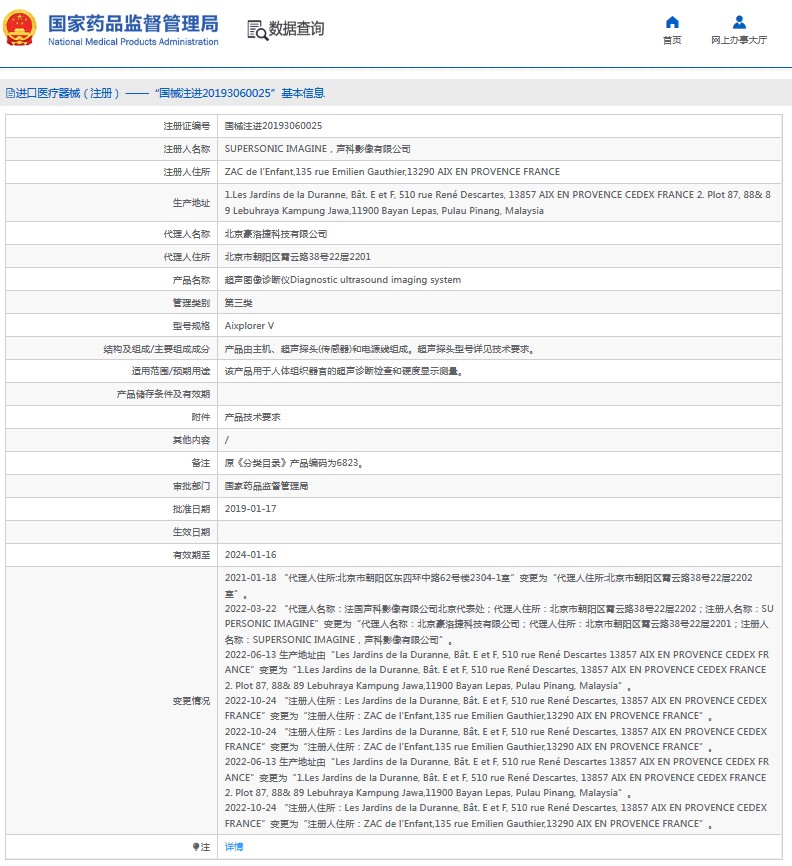Screen dimensions: 792x866
Task: Select agent name 北京豪洛捷科技有限公司
Action: coord(276,234)
